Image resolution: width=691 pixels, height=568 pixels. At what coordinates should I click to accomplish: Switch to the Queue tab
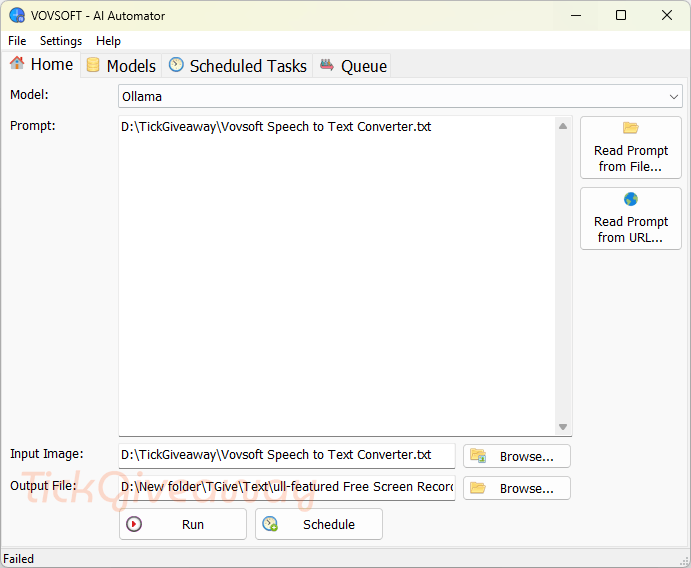(352, 66)
